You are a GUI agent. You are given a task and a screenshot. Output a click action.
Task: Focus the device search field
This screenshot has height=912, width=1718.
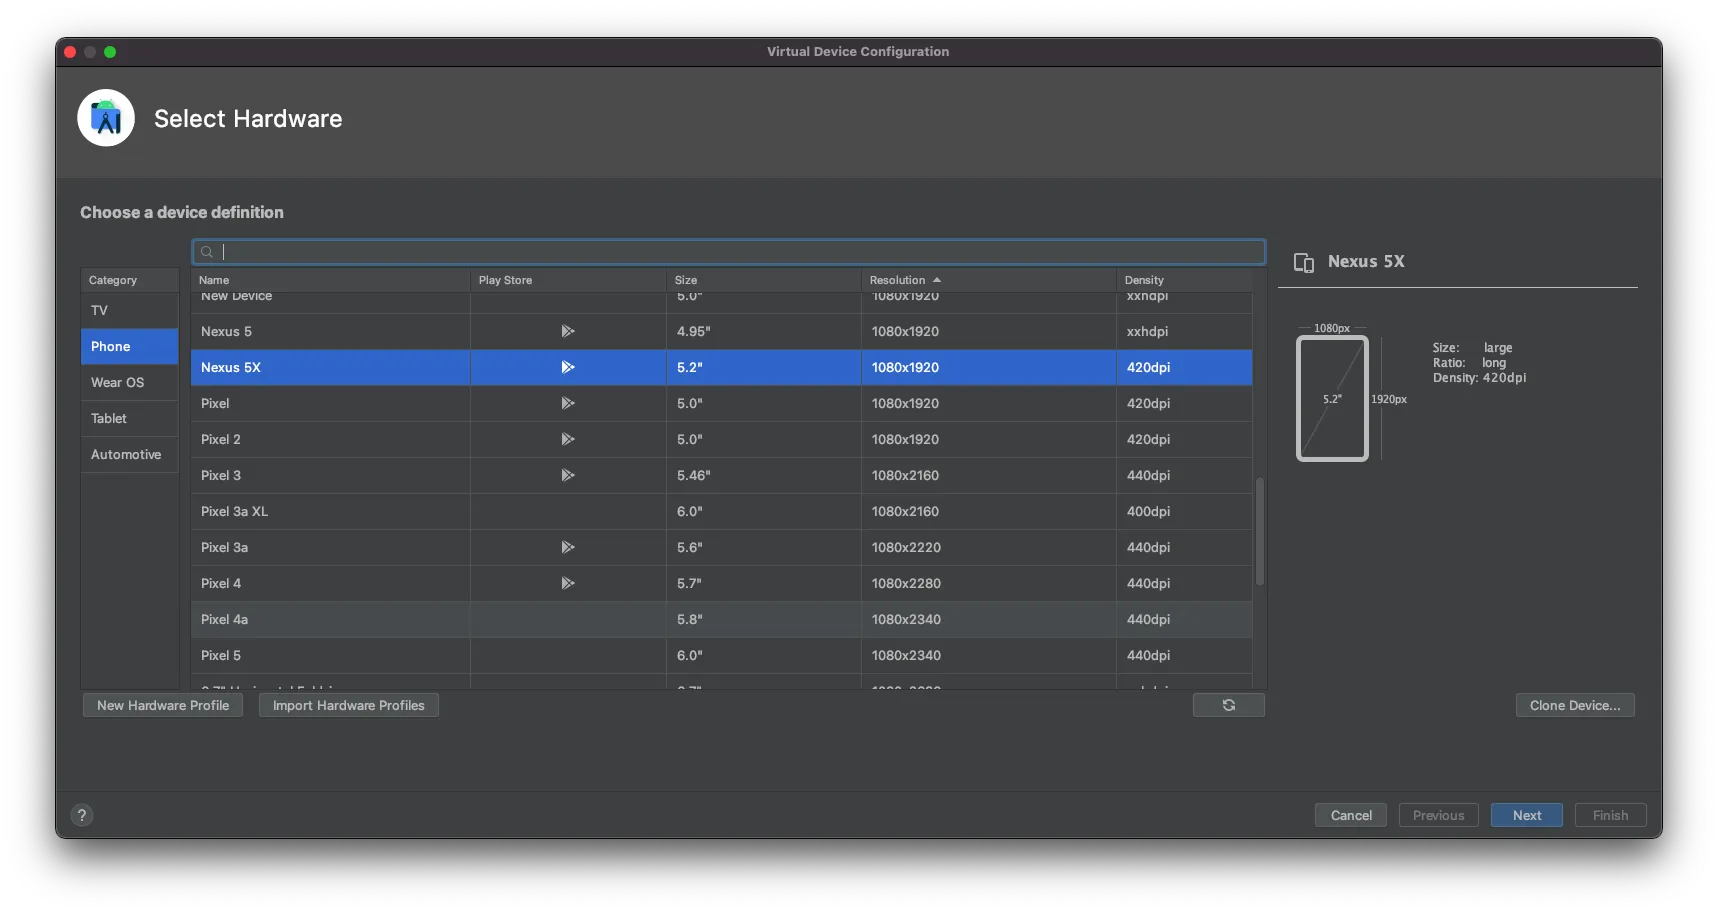729,252
